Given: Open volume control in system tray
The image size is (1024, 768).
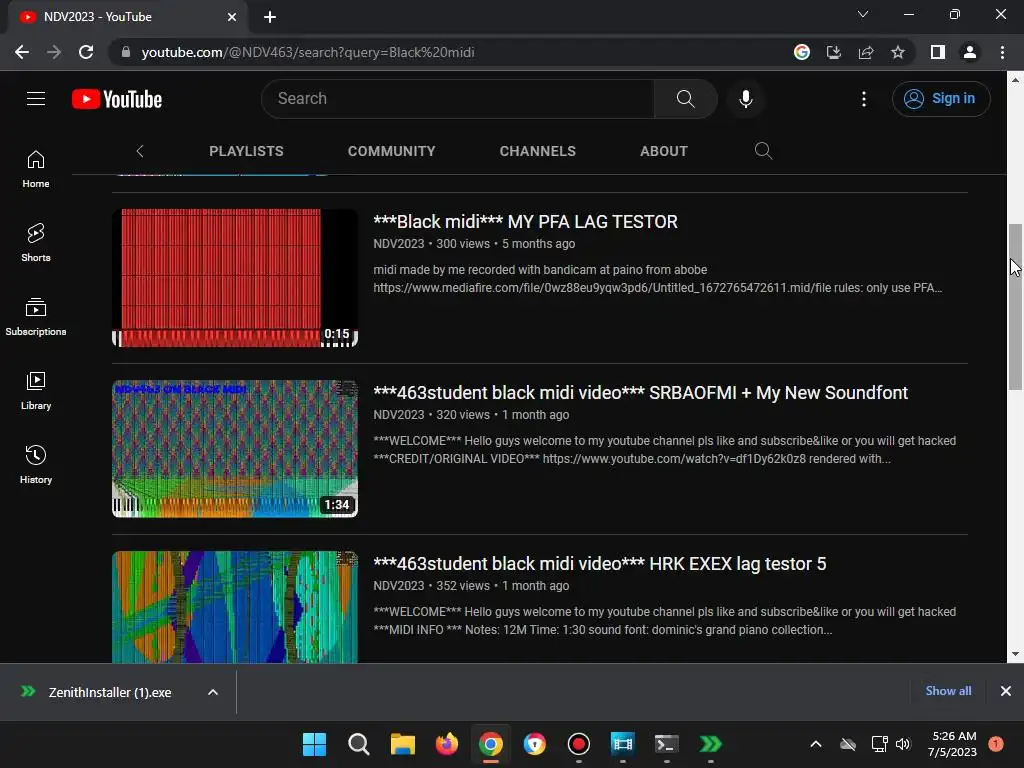Looking at the screenshot, I should [x=903, y=744].
